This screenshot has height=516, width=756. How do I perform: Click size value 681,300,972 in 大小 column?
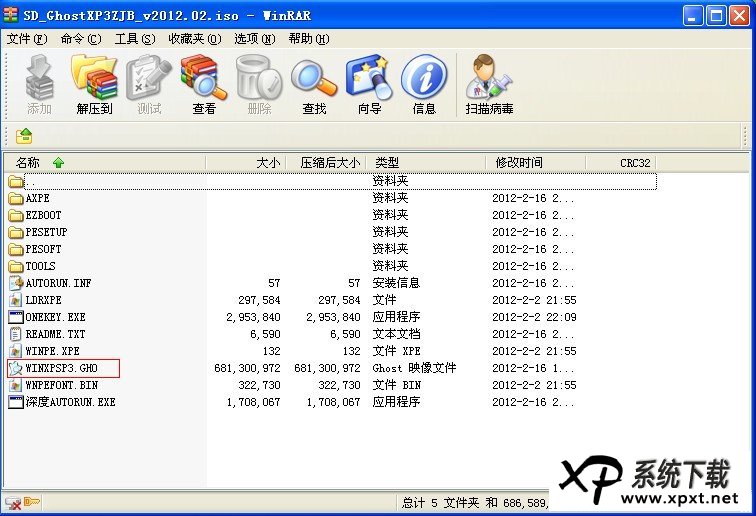[247, 368]
